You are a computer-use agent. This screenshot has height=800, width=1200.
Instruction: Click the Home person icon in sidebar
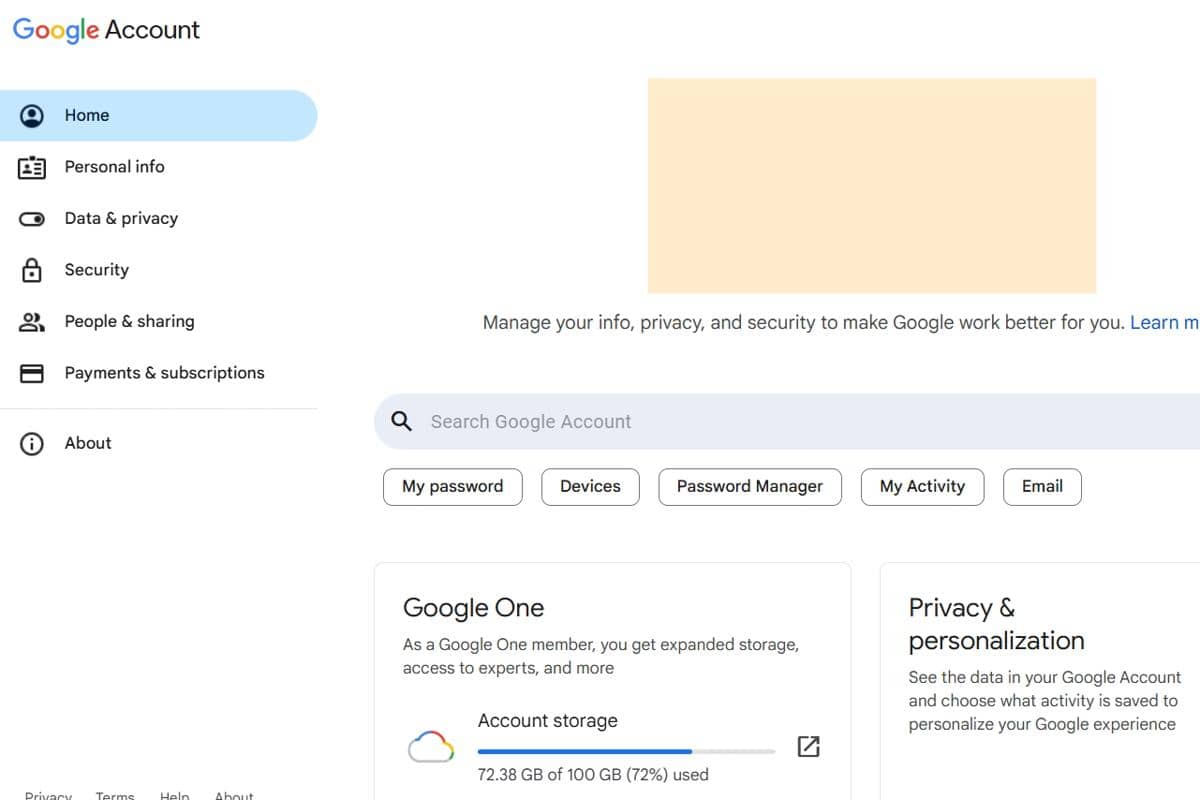pyautogui.click(x=32, y=116)
